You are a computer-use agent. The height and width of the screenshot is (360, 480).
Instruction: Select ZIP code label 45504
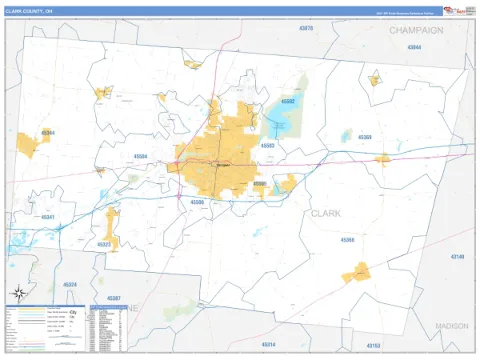(140, 156)
